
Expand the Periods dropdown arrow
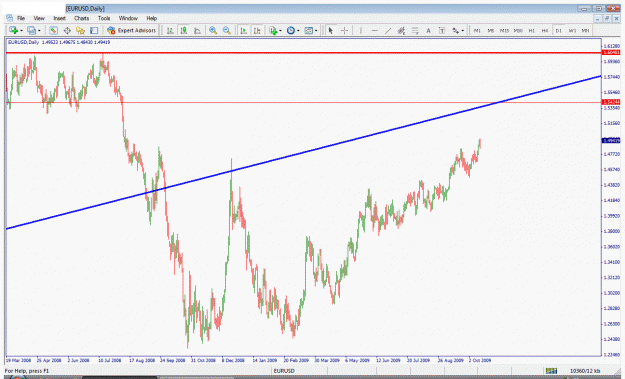(298, 31)
